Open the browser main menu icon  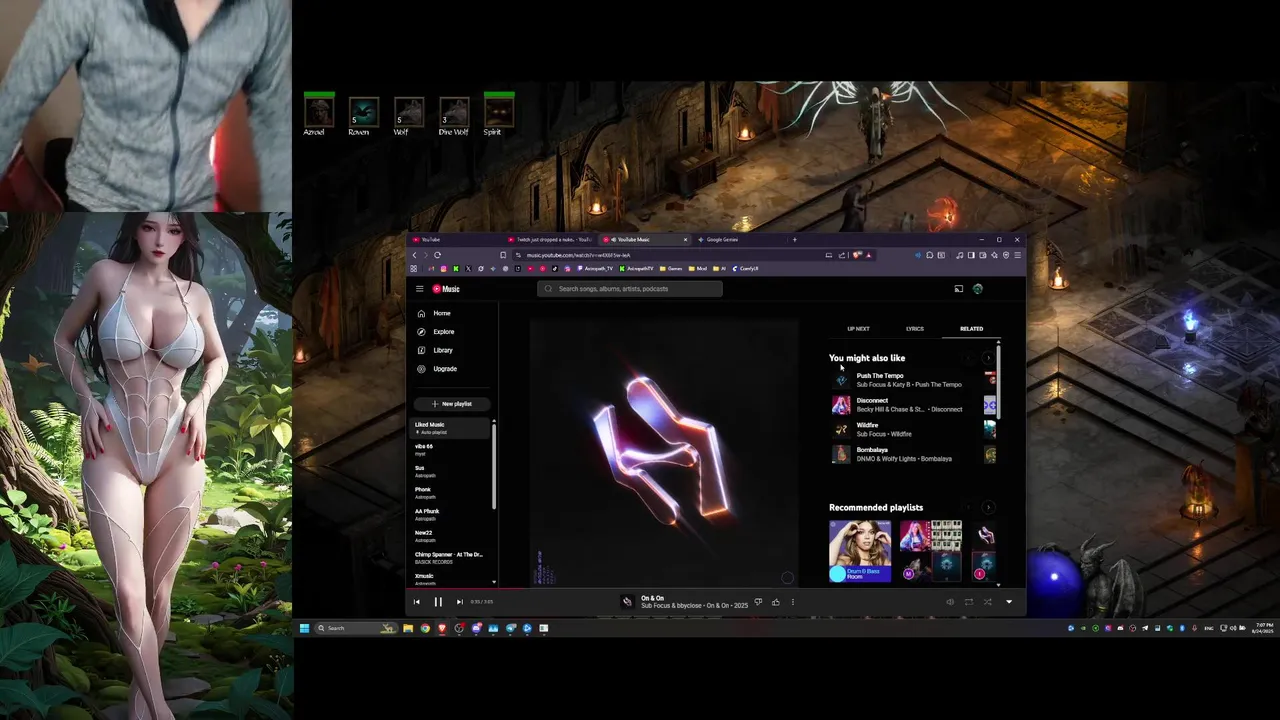click(x=1017, y=255)
